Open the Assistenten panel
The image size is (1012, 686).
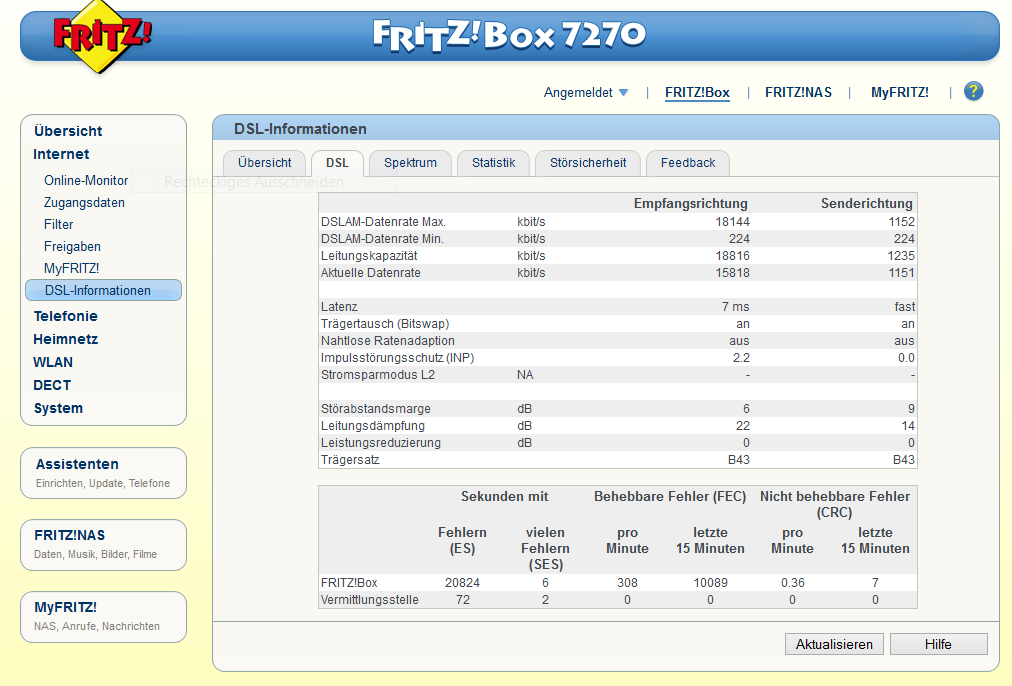coord(103,473)
